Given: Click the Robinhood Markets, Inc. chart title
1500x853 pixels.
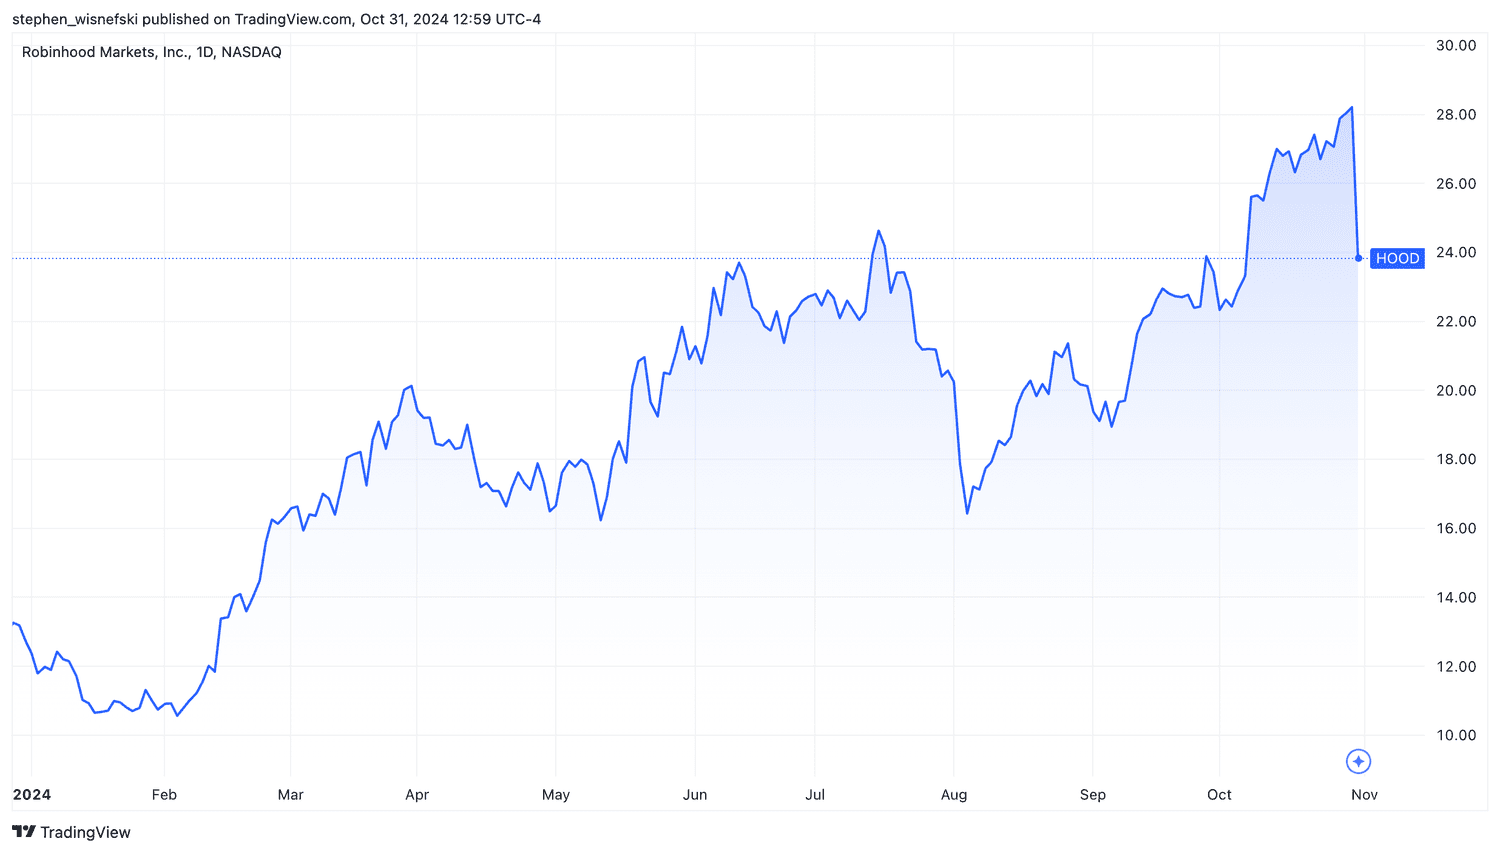Looking at the screenshot, I should [x=152, y=52].
